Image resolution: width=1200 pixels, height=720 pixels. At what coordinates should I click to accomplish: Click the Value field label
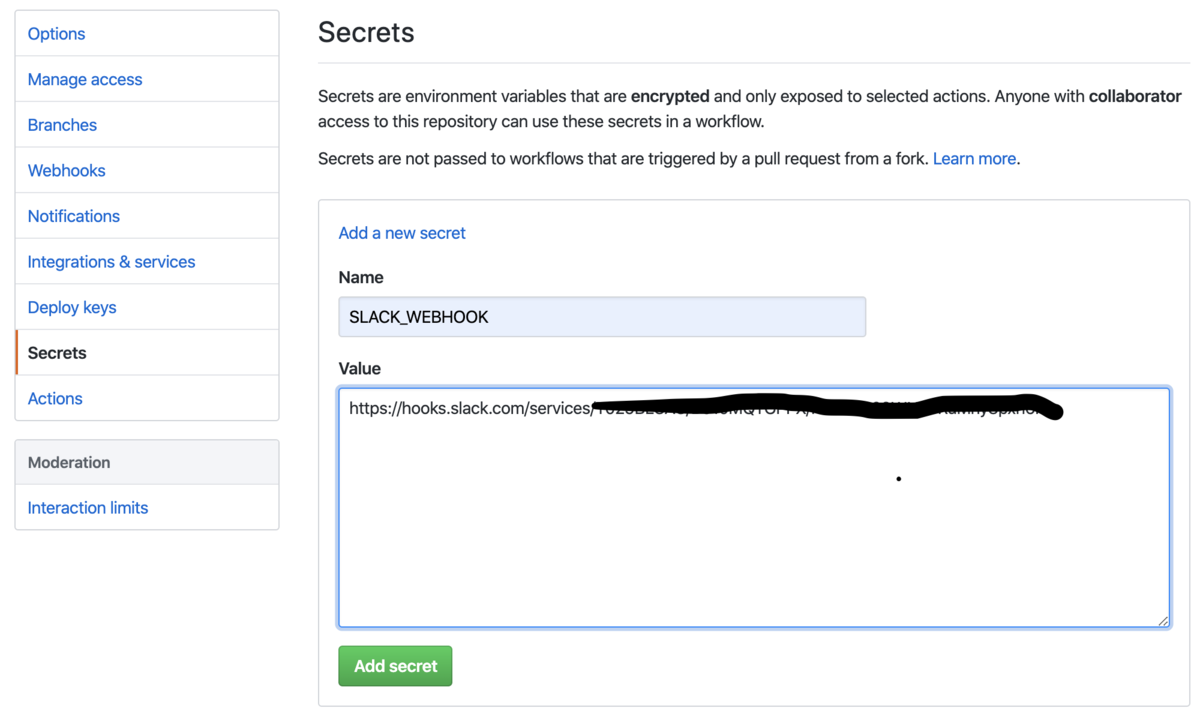[x=360, y=369]
